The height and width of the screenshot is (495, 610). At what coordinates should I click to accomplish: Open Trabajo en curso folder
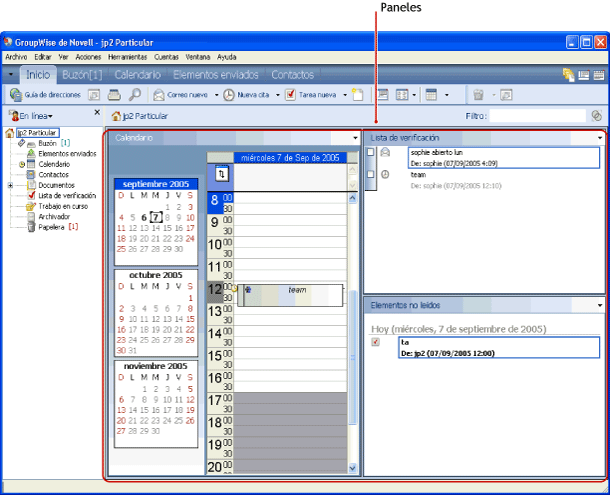tap(63, 206)
